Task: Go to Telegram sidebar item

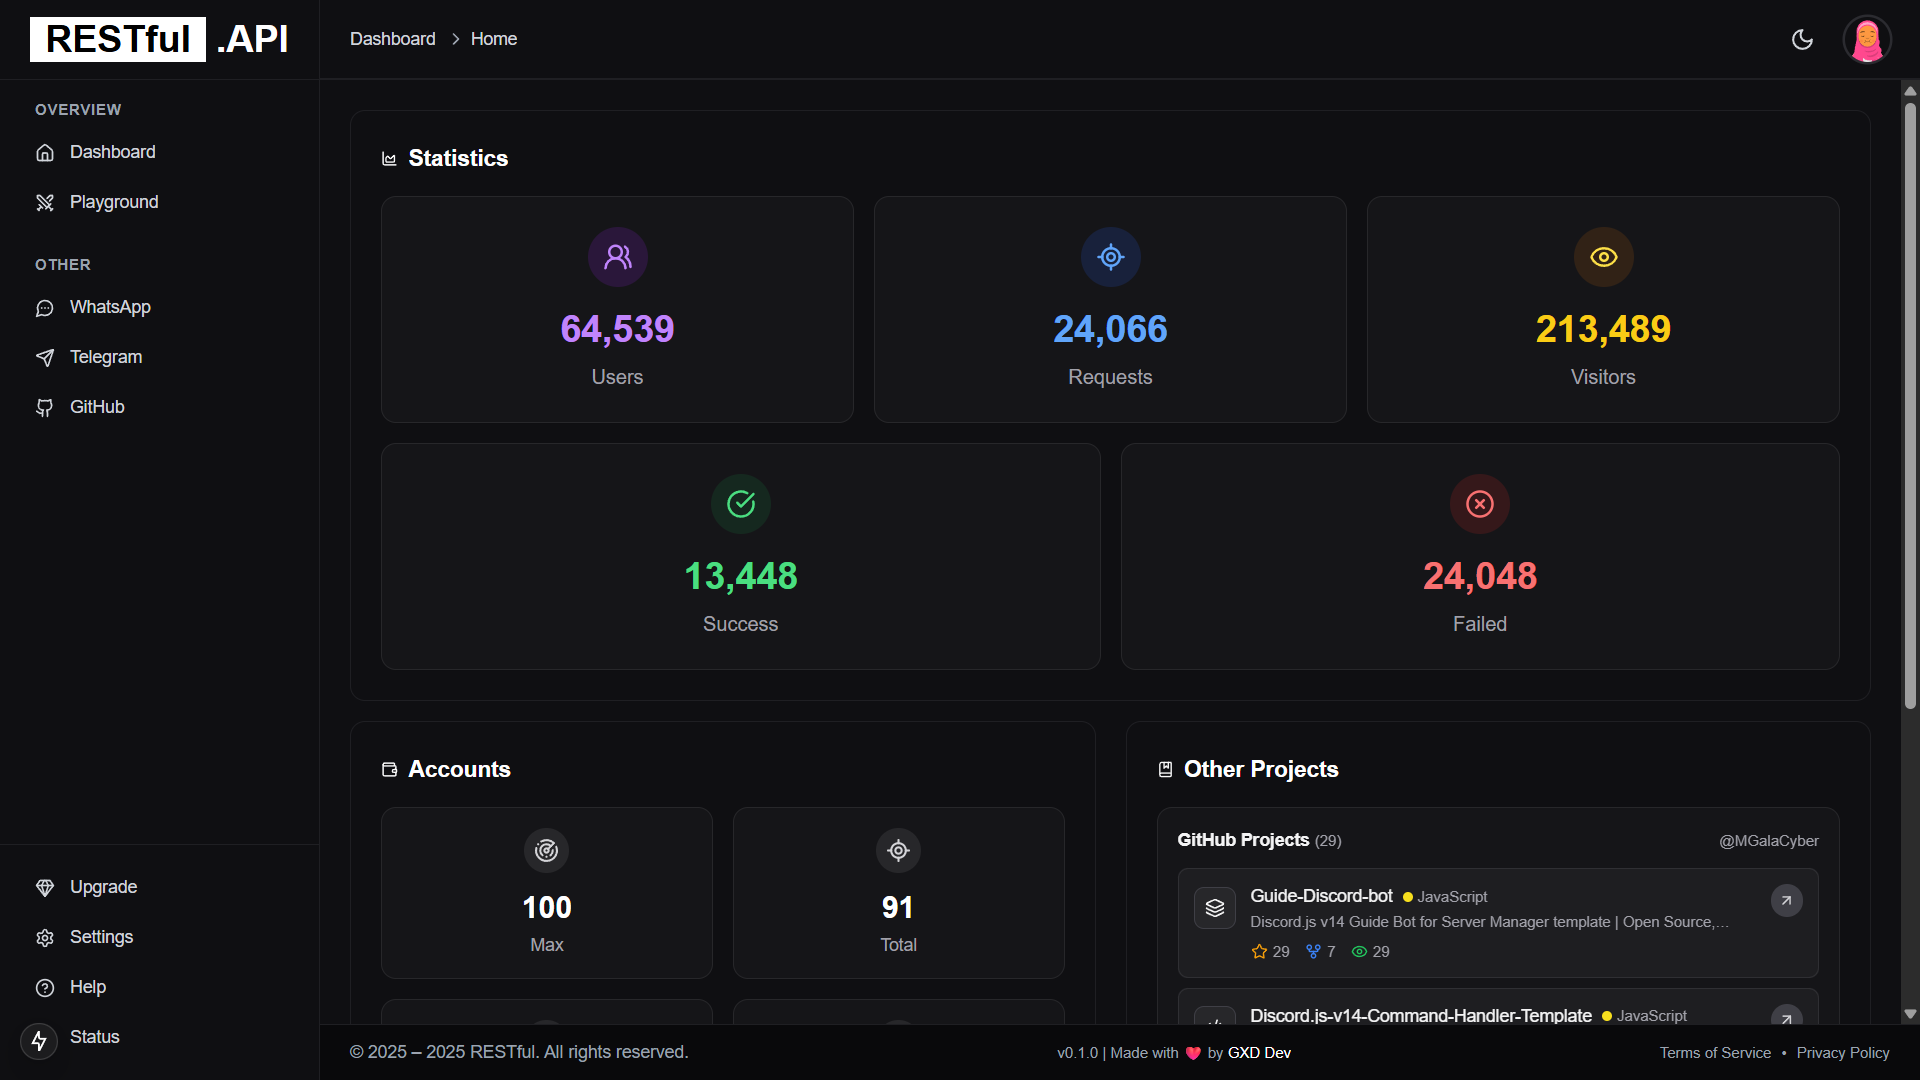Action: [105, 357]
